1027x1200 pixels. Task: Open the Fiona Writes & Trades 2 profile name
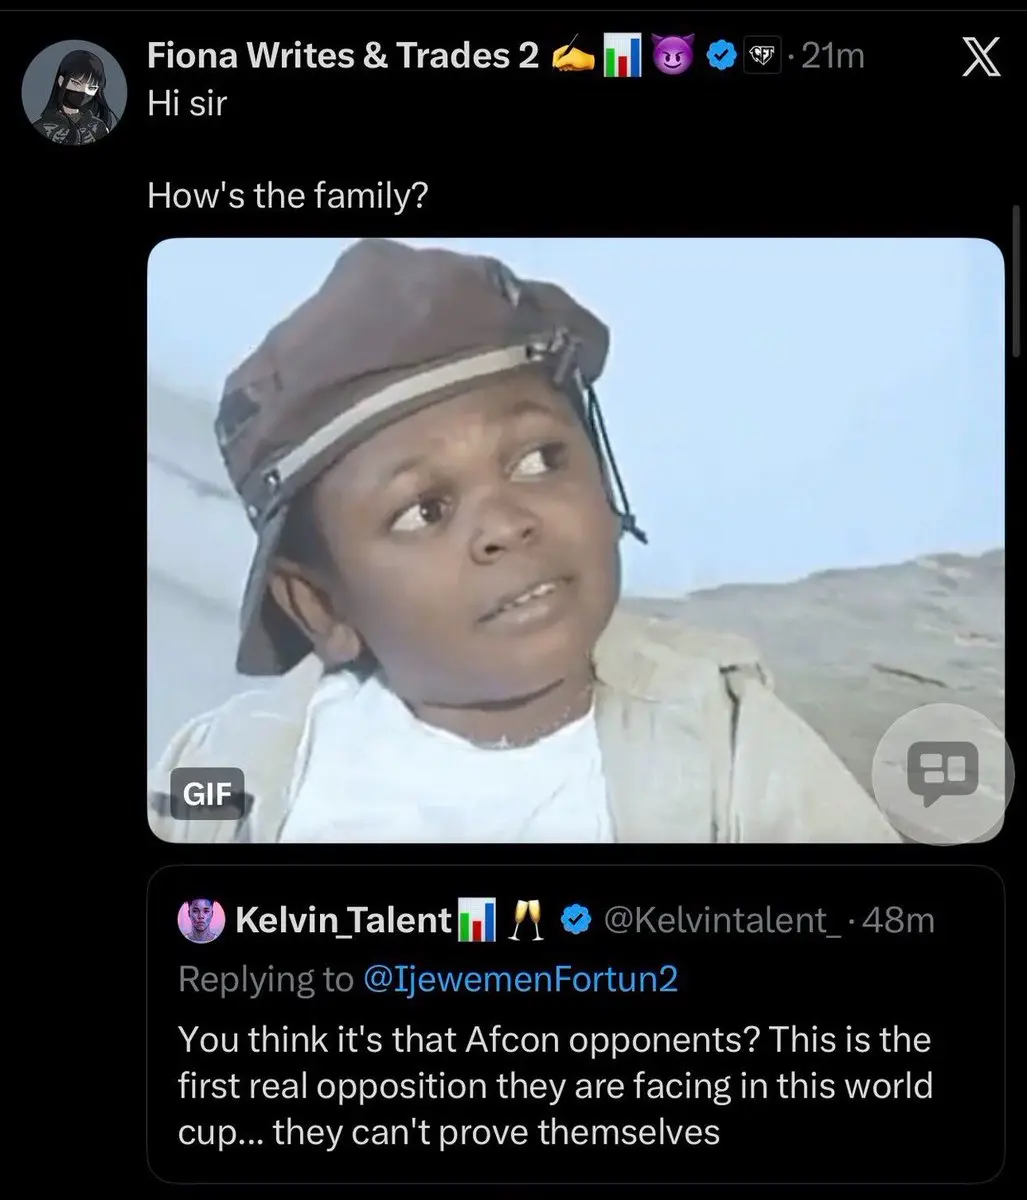coord(343,58)
